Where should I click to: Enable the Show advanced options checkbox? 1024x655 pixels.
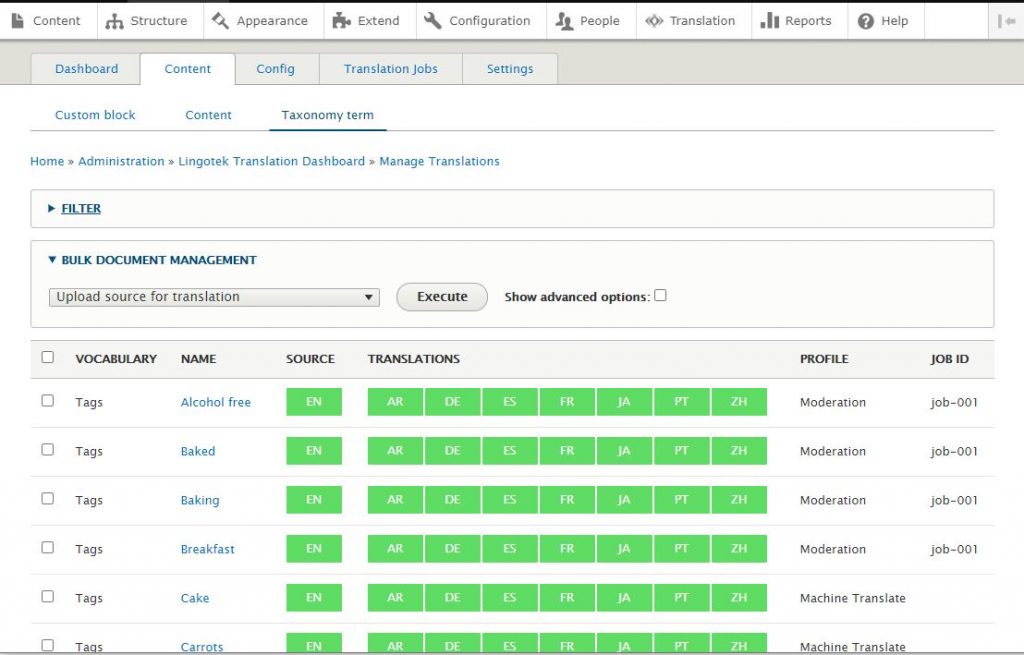point(660,295)
